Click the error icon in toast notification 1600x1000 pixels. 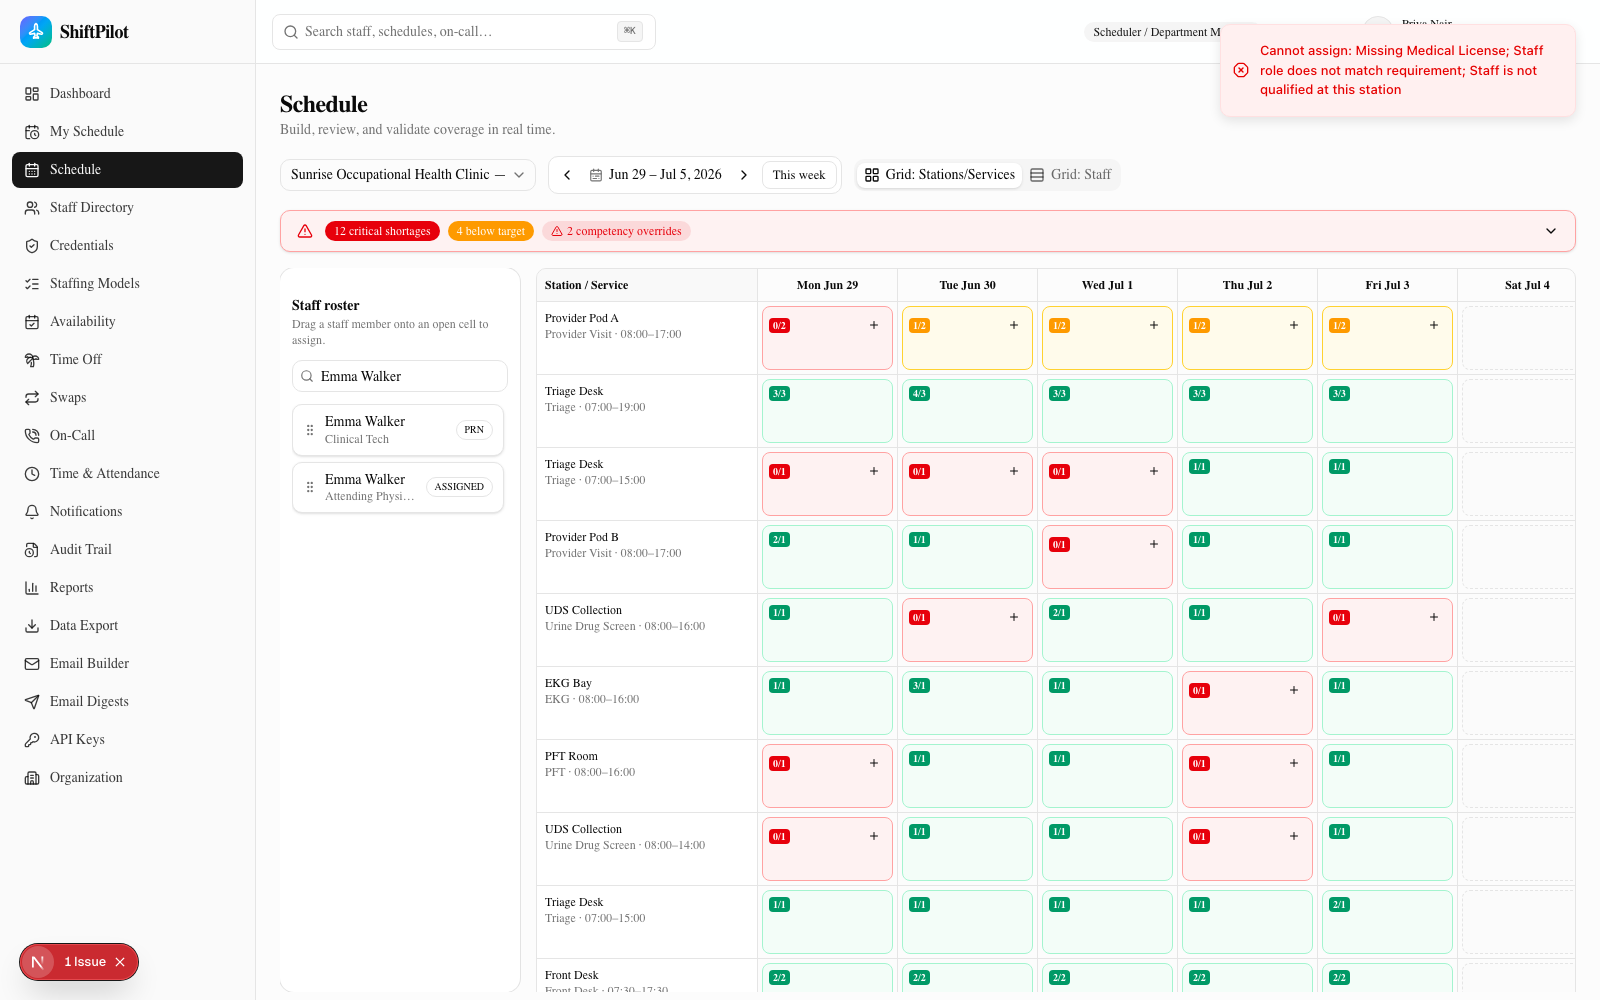pos(1241,70)
